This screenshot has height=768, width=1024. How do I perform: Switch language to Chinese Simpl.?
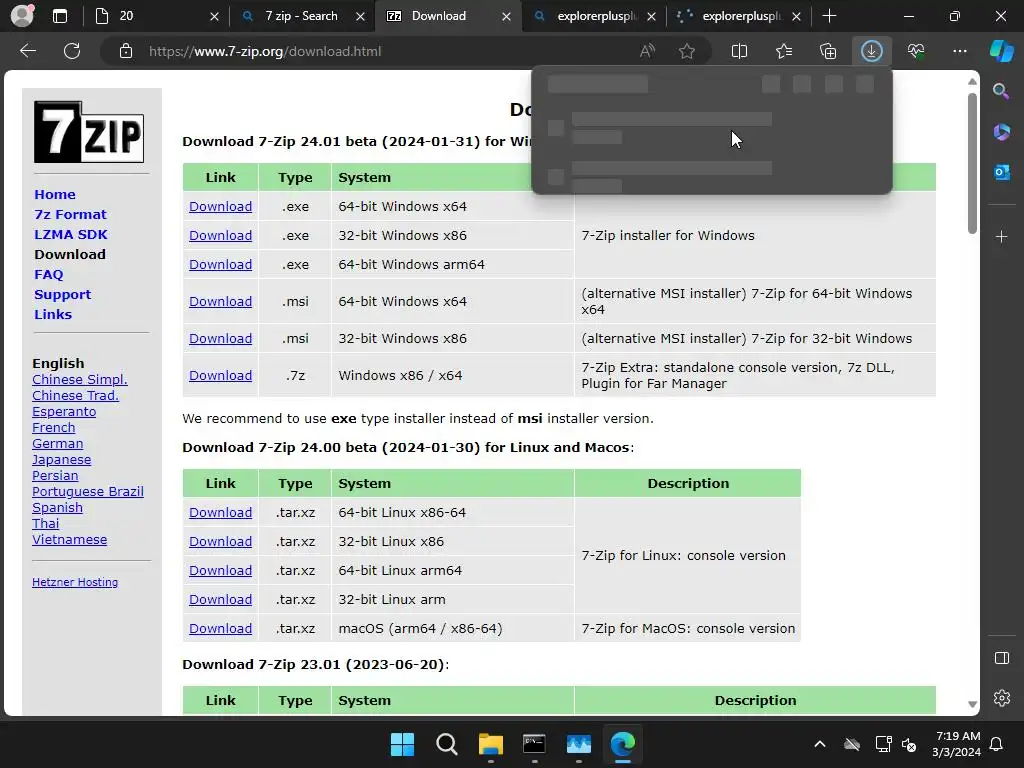pos(80,379)
